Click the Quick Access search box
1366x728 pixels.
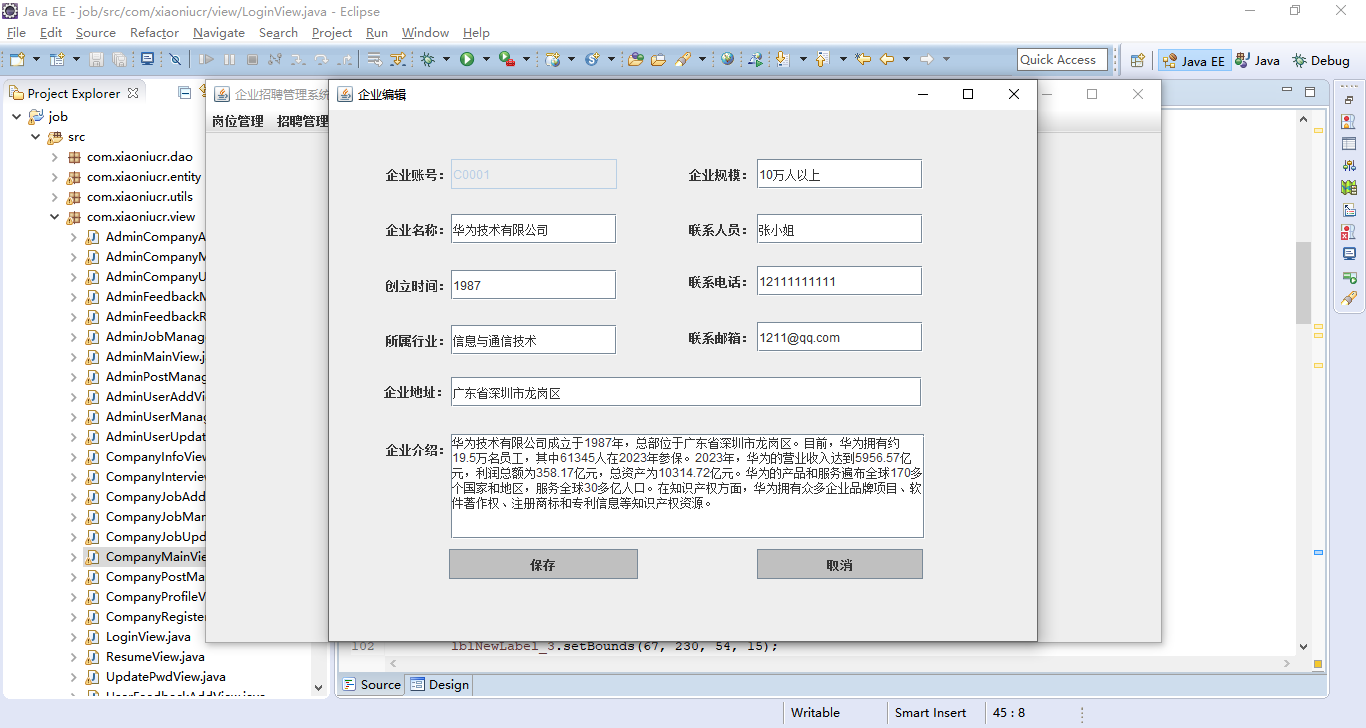point(1062,60)
